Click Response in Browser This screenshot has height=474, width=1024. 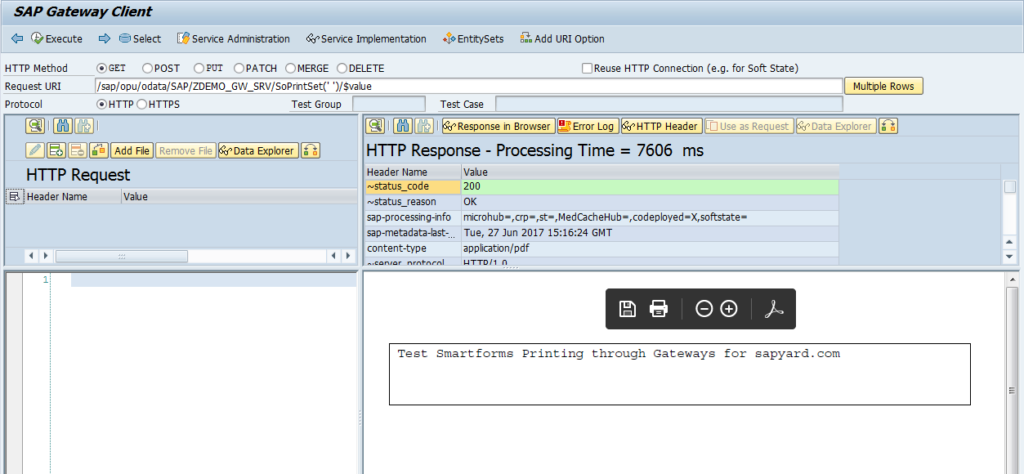(x=498, y=126)
